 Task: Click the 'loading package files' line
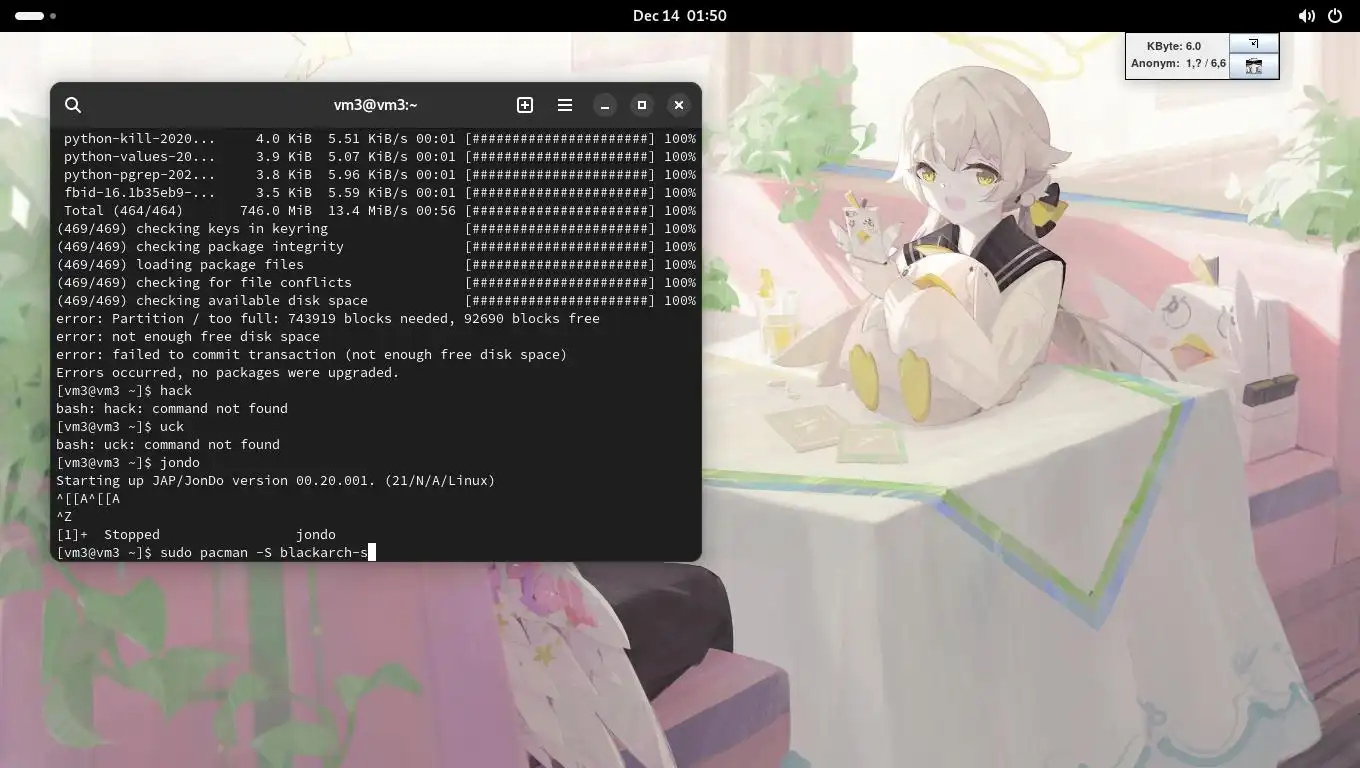coord(376,264)
